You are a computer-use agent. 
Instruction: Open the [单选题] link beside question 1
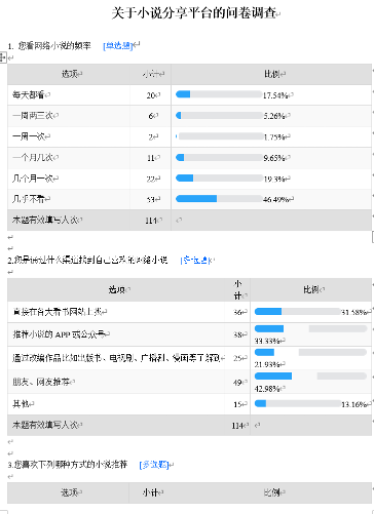(118, 46)
